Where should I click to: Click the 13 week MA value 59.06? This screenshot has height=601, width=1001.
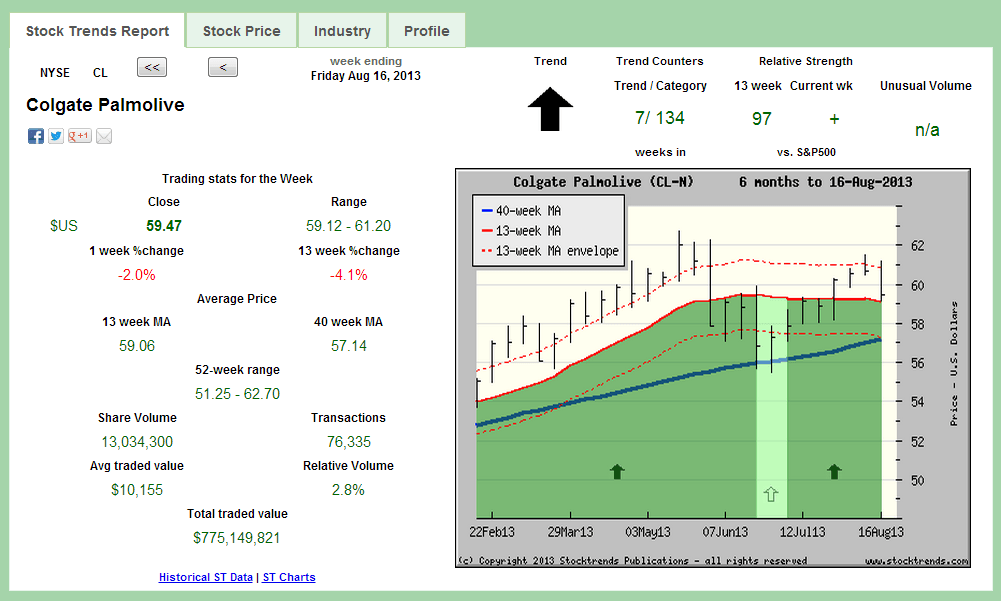pos(137,346)
